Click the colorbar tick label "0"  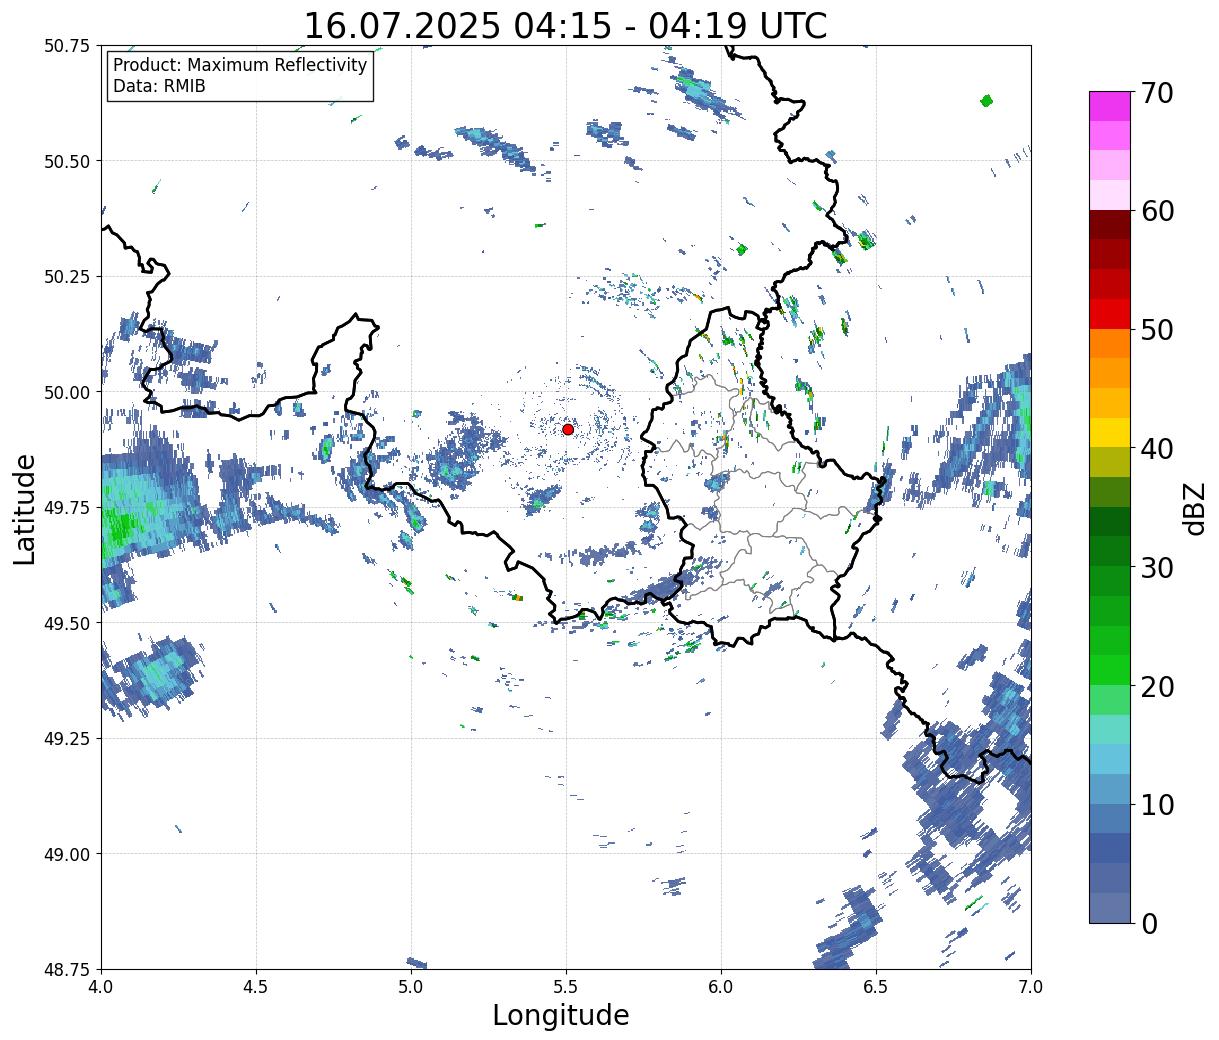tap(1149, 923)
